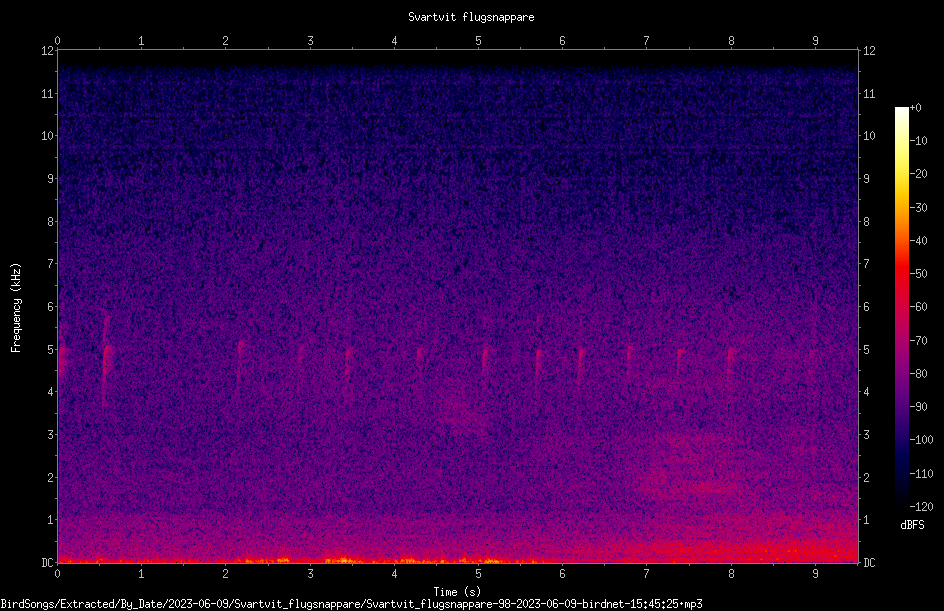Click the "-120" colorbar label
The height and width of the screenshot is (611, 944).
tap(921, 507)
